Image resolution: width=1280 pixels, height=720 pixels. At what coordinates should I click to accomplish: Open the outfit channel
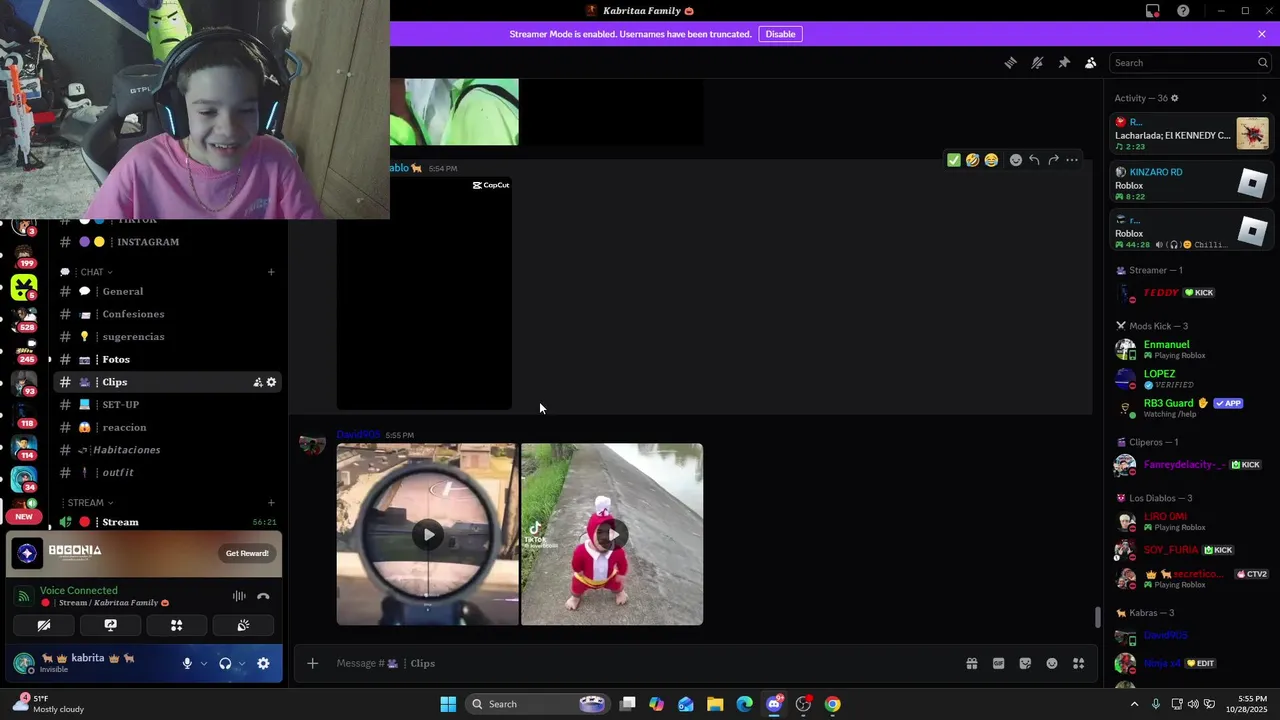pos(168,472)
